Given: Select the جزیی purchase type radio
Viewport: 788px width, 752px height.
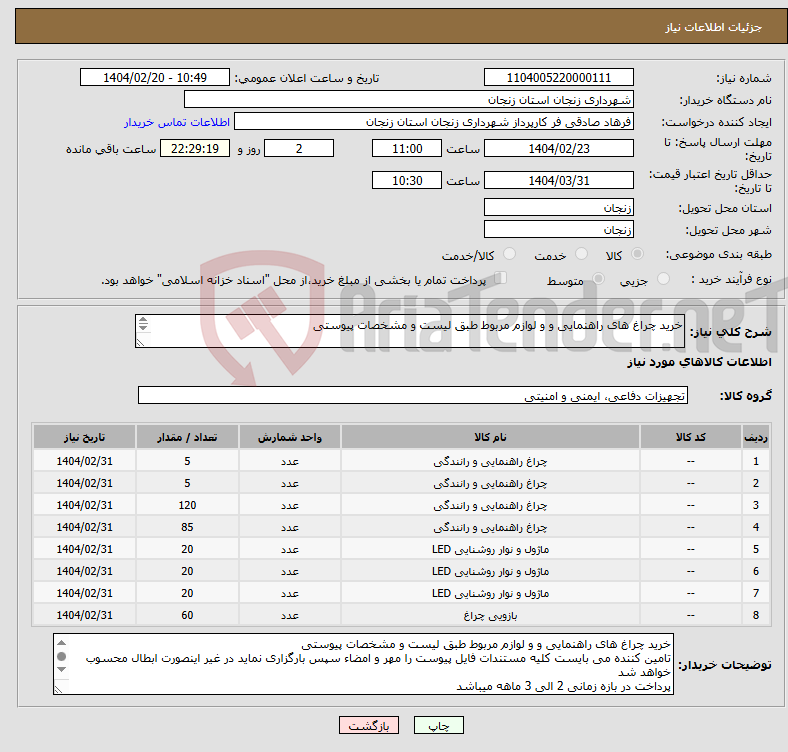Looking at the screenshot, I should (x=663, y=279).
